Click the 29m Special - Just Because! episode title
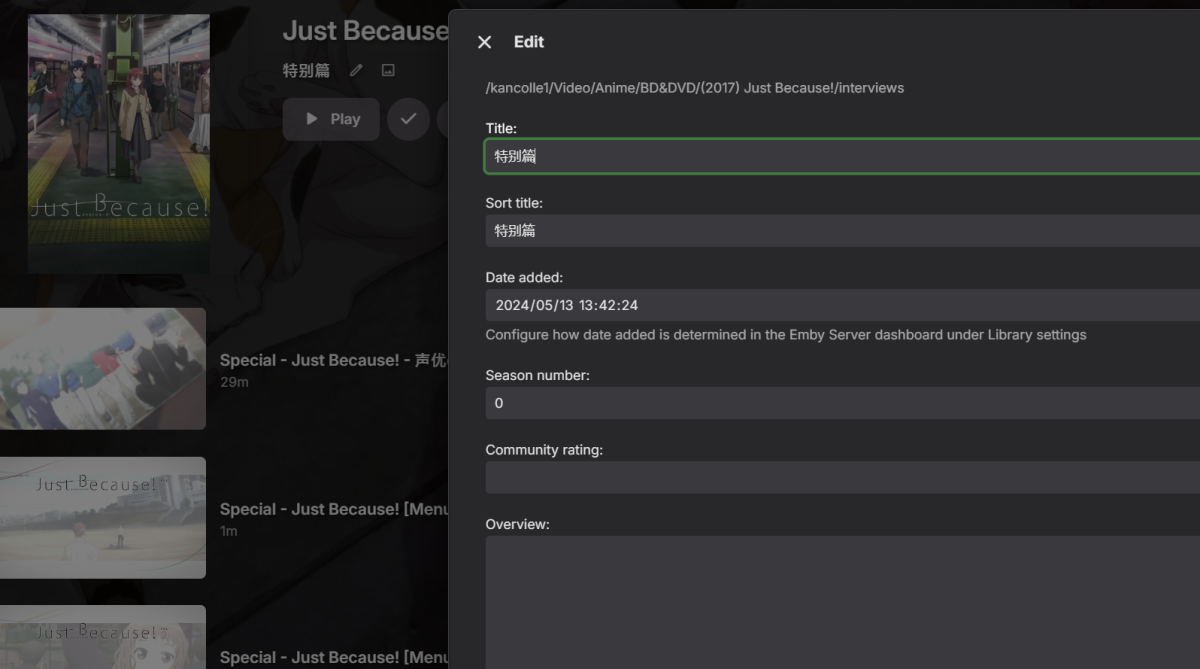Screen dimensions: 1200x669 [332, 360]
